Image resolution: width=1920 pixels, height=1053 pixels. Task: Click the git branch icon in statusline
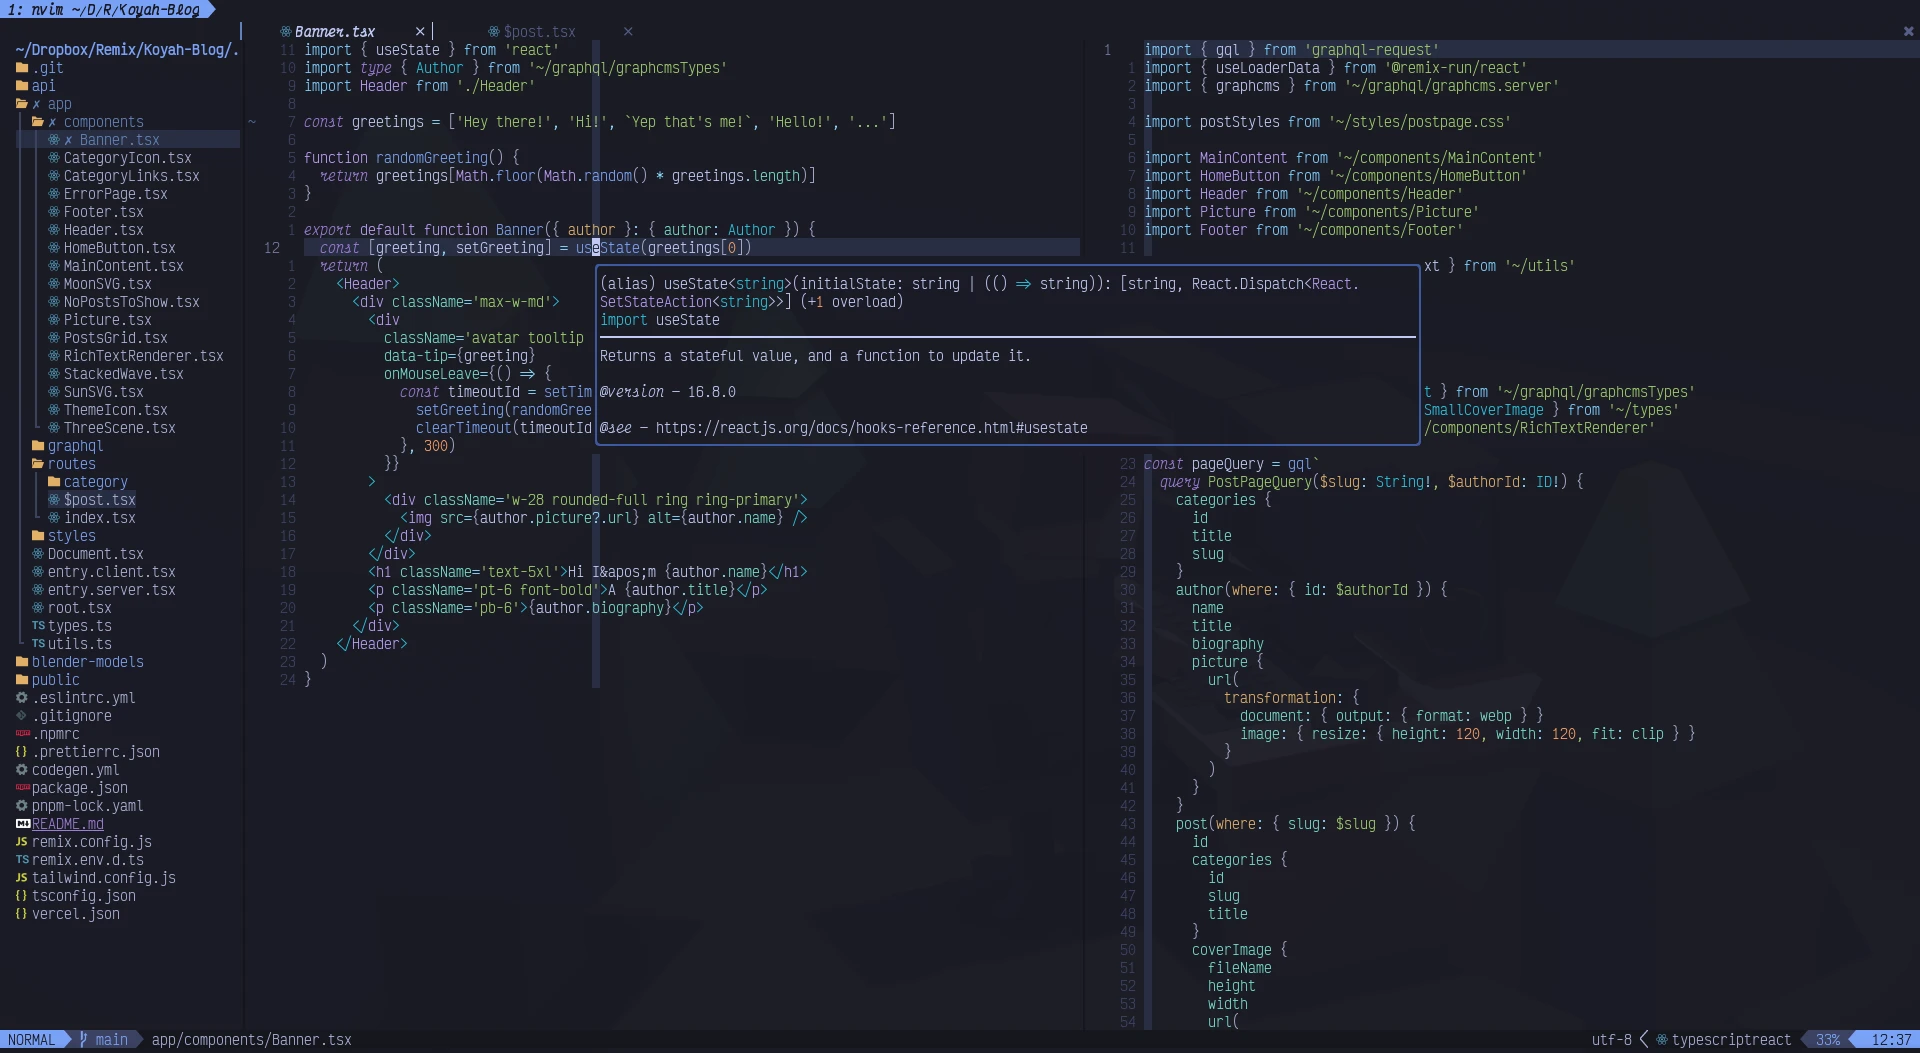coord(84,1040)
